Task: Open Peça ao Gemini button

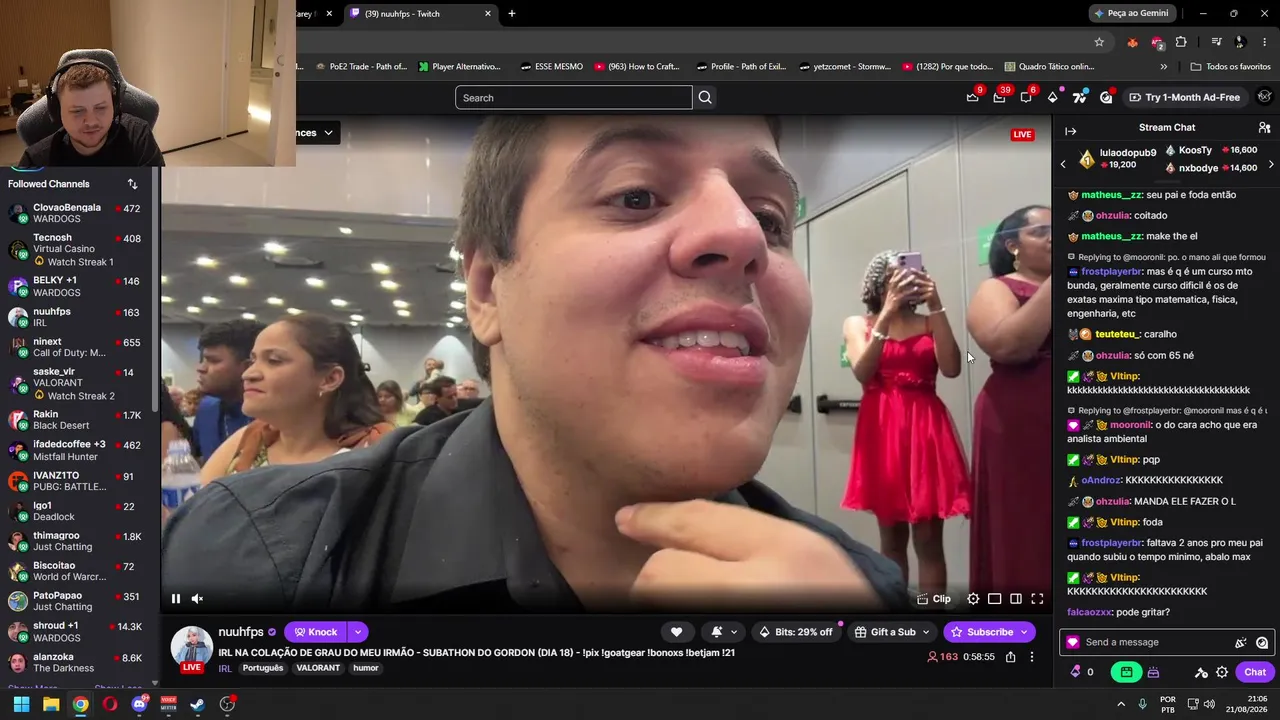Action: [1132, 13]
